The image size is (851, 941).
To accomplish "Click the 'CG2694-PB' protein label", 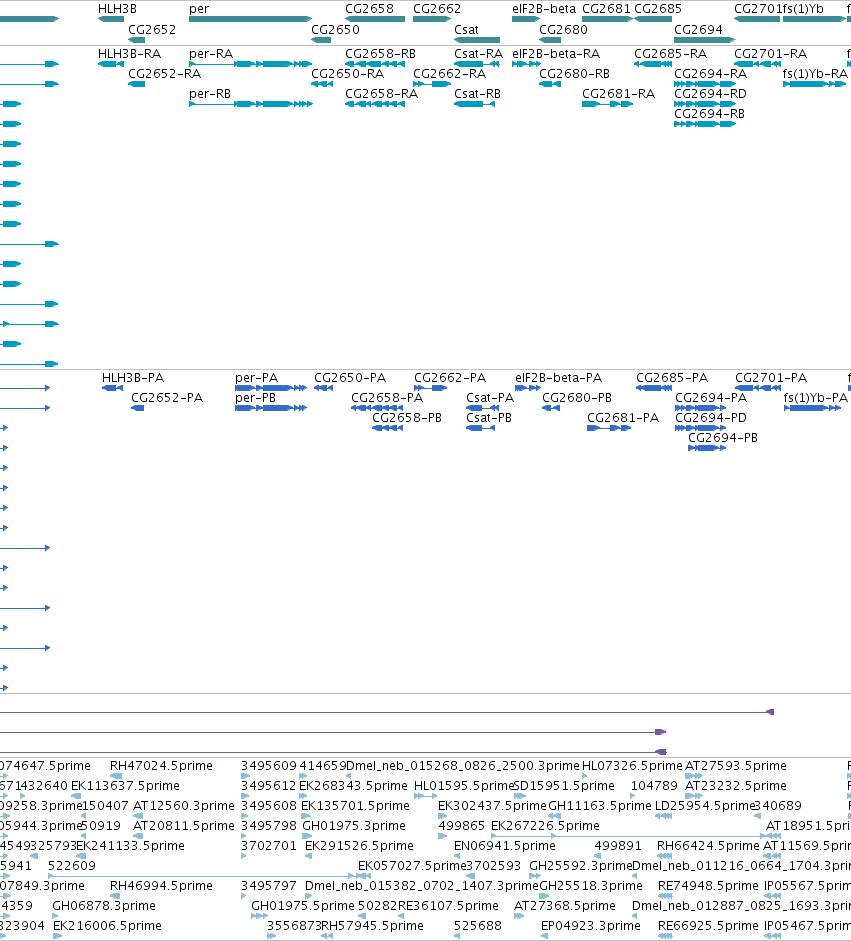I will click(723, 437).
